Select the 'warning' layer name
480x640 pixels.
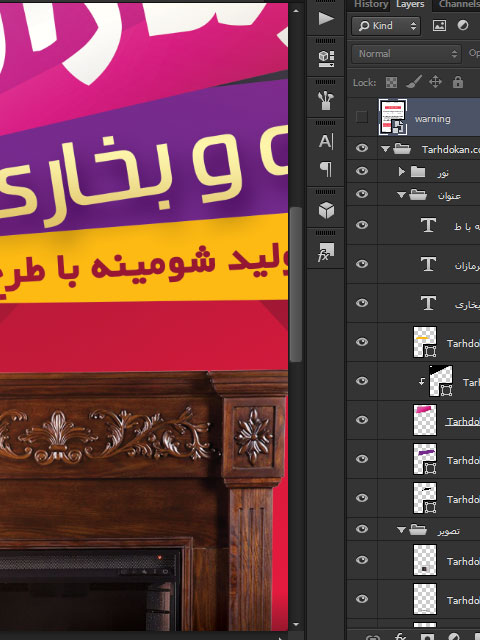point(433,119)
